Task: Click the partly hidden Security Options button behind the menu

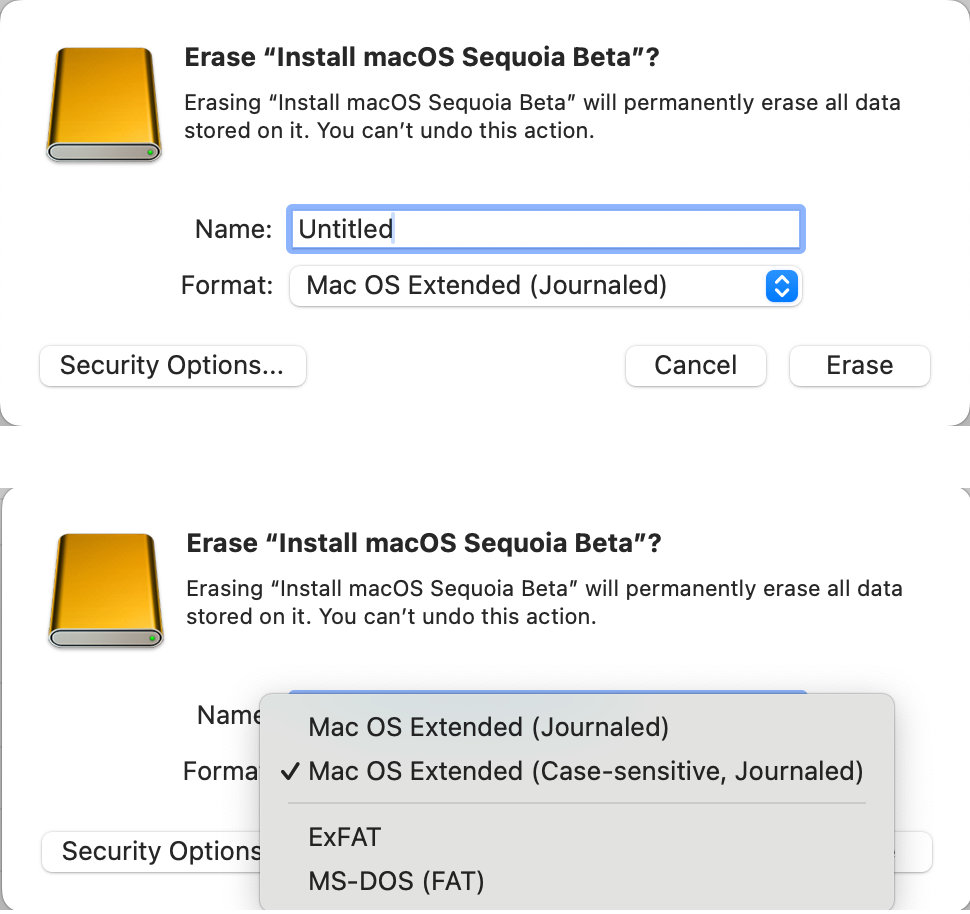Action: (x=150, y=851)
